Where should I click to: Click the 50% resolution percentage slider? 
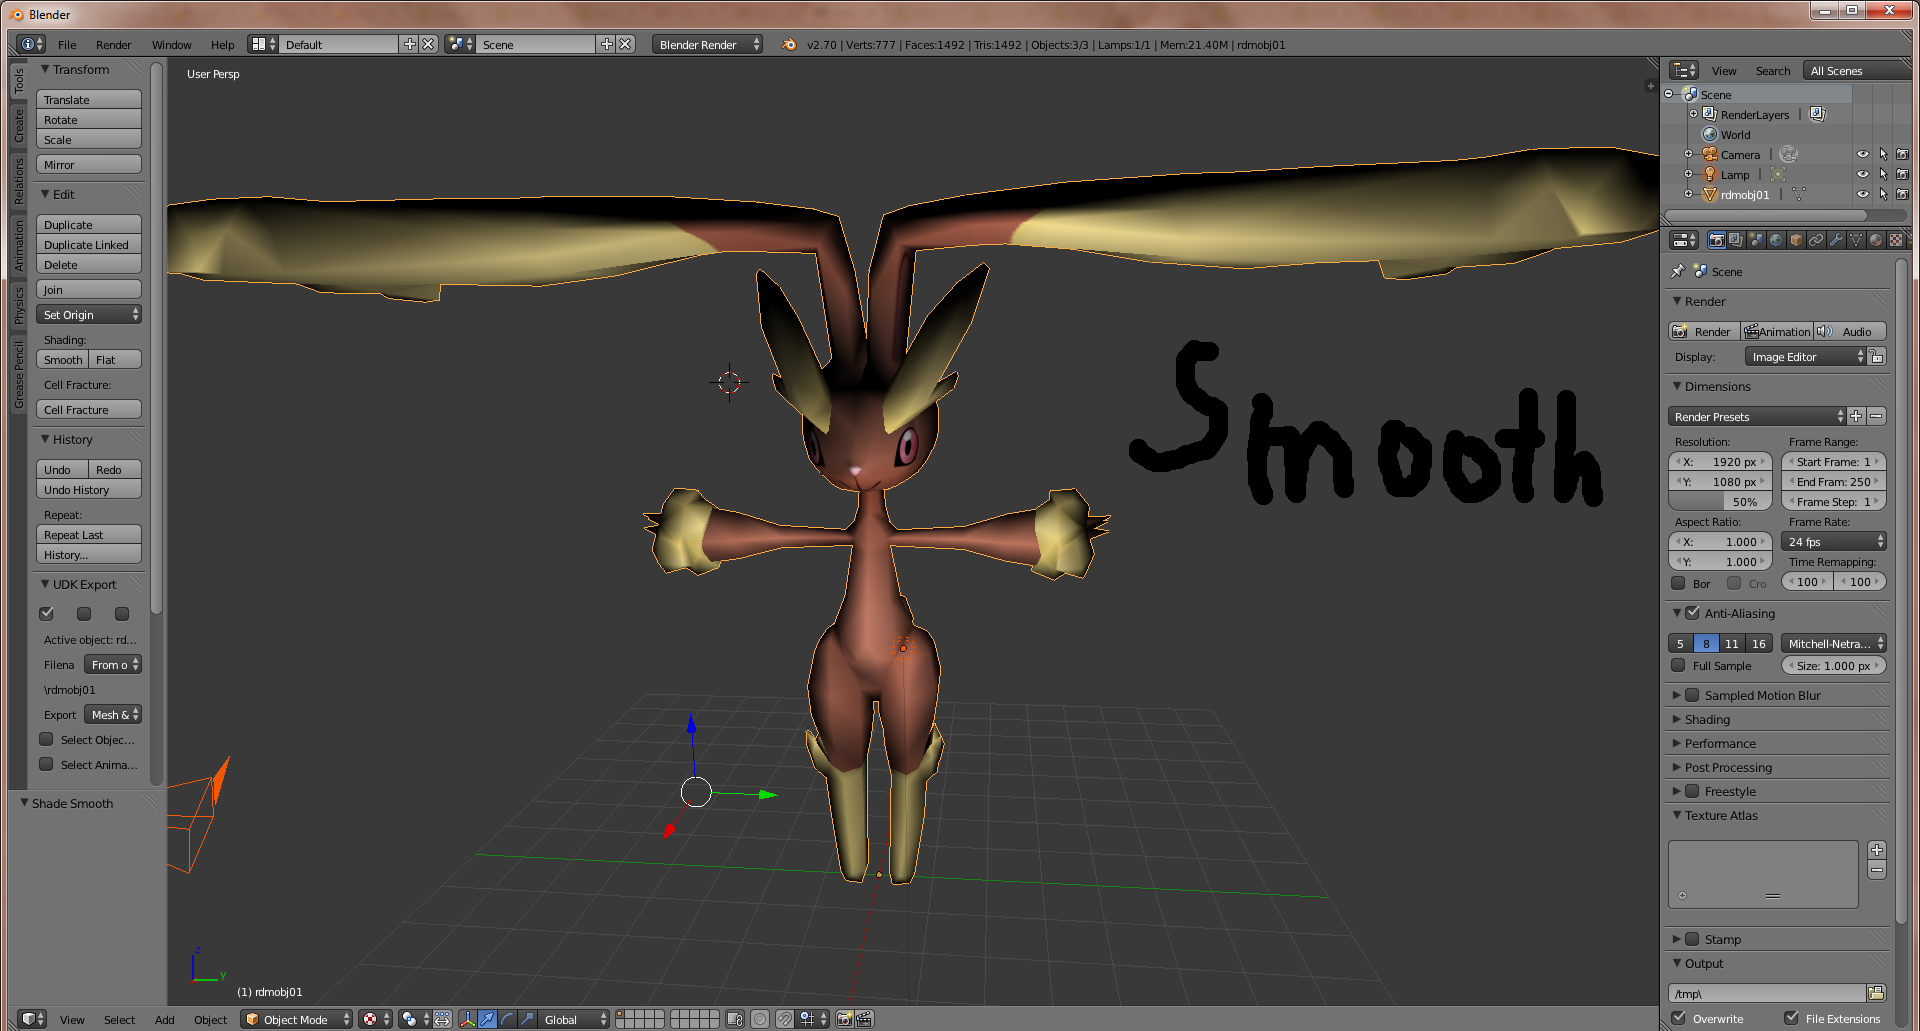click(1720, 501)
